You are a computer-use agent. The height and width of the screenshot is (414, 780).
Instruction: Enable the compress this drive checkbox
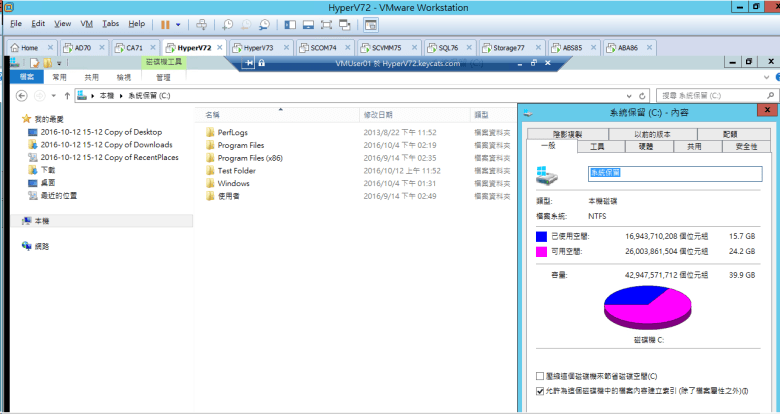(x=541, y=376)
